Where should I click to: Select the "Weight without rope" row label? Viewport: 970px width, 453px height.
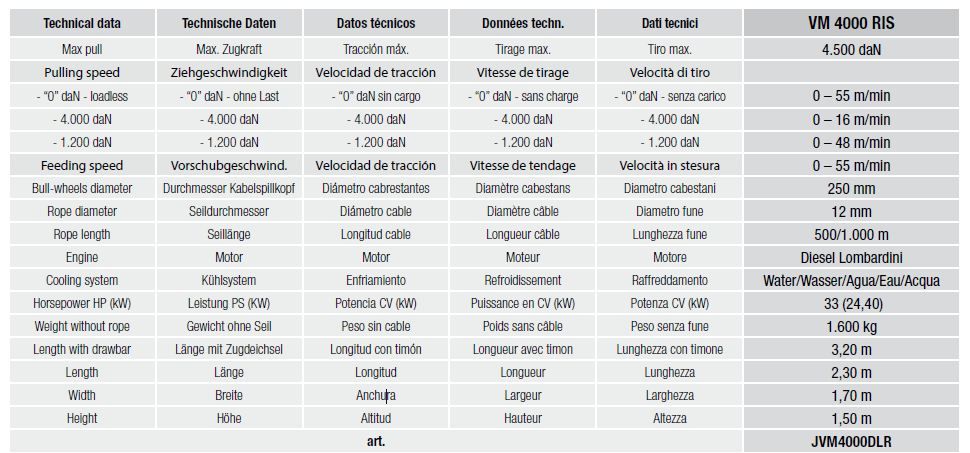[84, 326]
